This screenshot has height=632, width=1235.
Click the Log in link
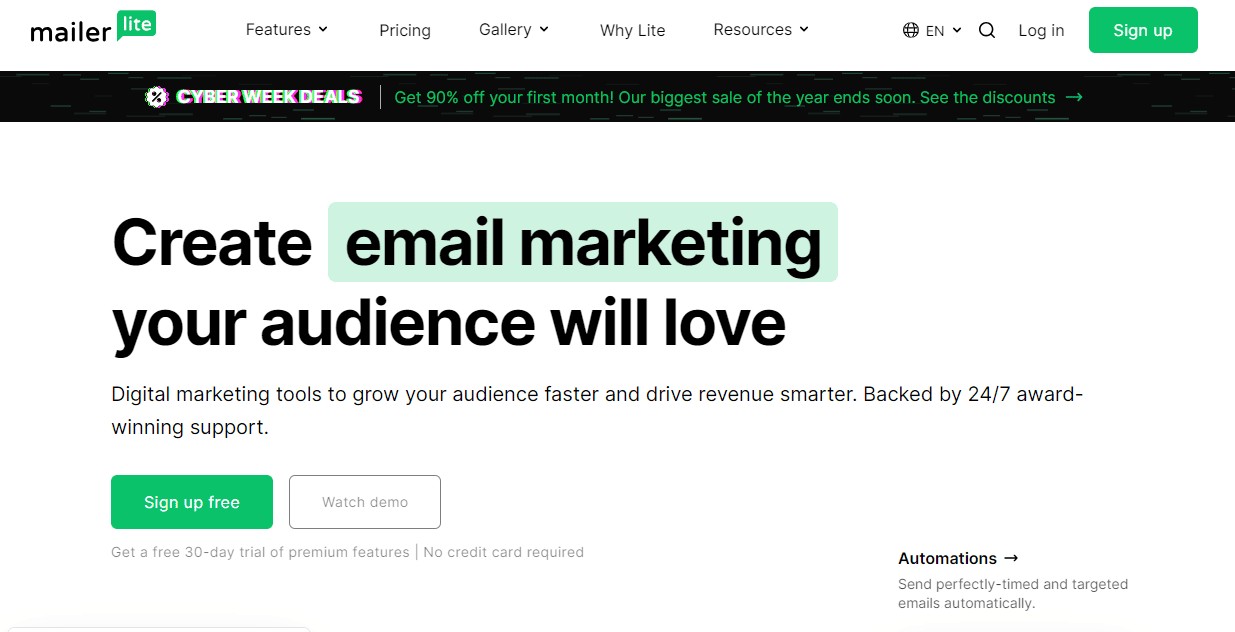point(1041,30)
